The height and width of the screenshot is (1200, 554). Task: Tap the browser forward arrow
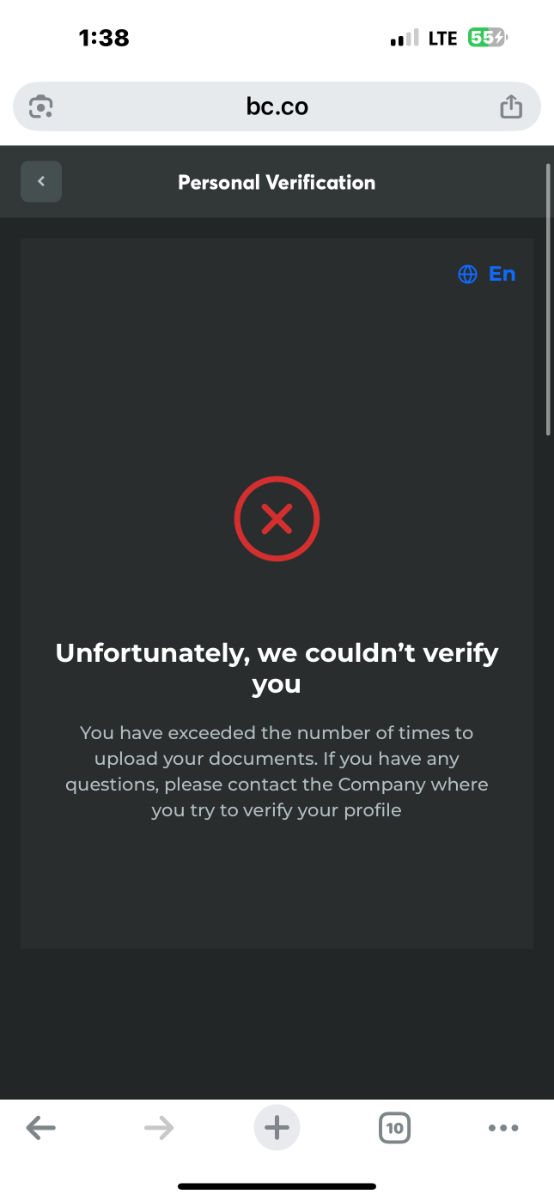point(158,1128)
